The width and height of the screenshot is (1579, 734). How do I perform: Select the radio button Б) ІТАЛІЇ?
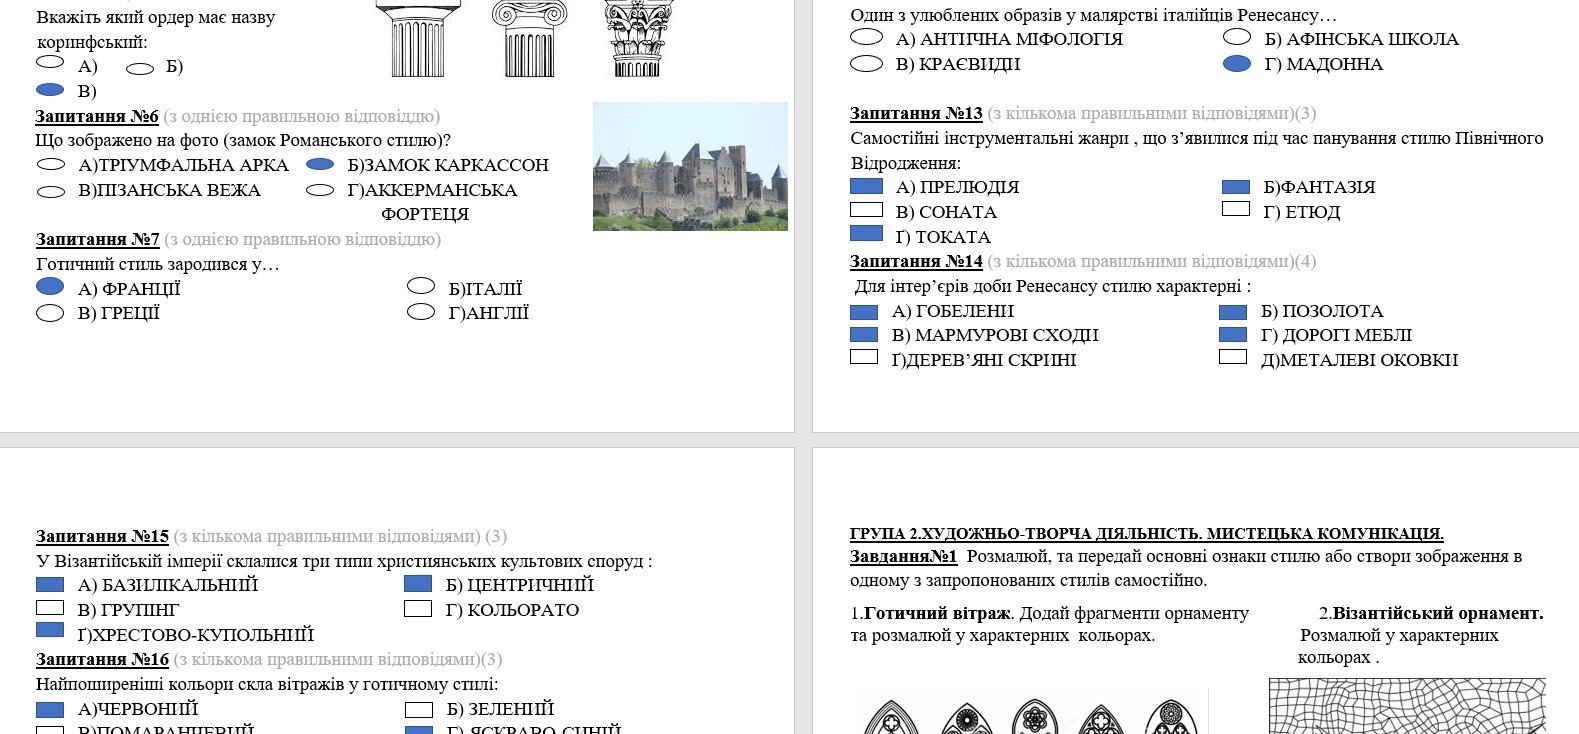pos(421,287)
